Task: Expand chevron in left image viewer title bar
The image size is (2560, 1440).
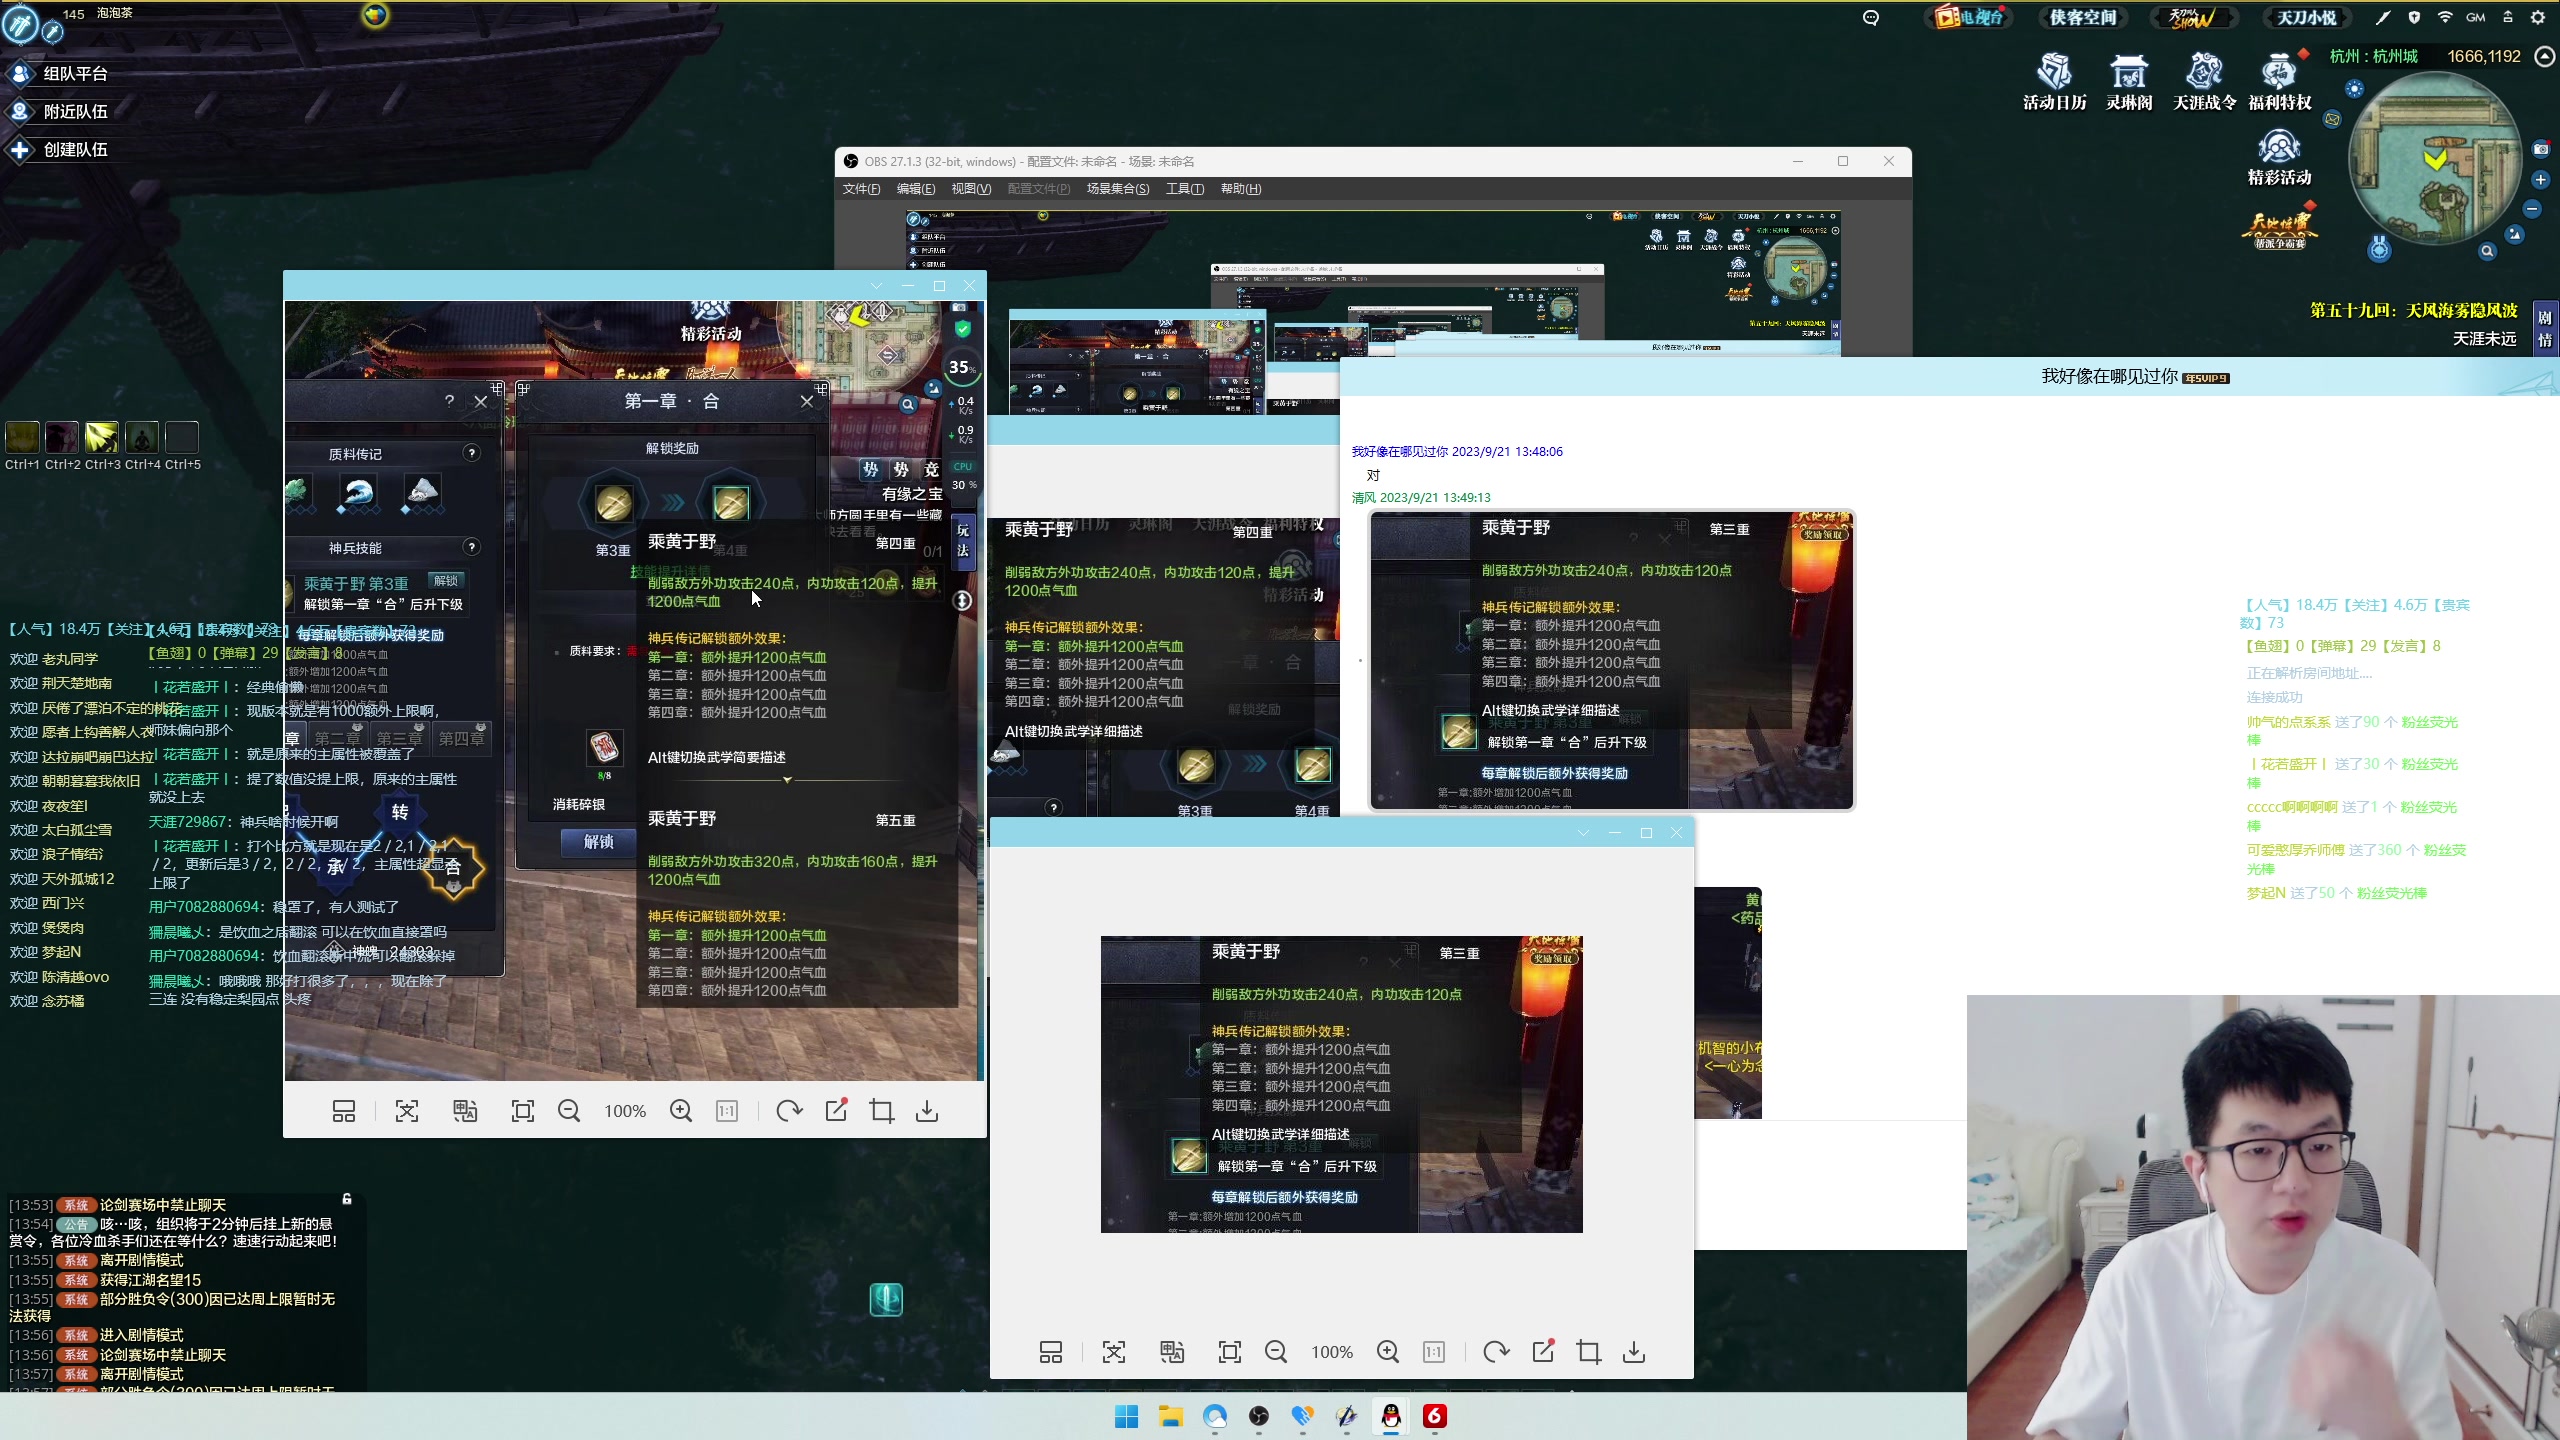Action: pos(877,286)
